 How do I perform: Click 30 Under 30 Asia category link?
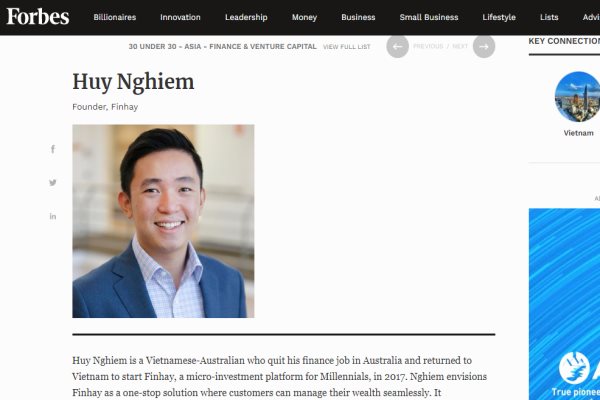(x=223, y=46)
